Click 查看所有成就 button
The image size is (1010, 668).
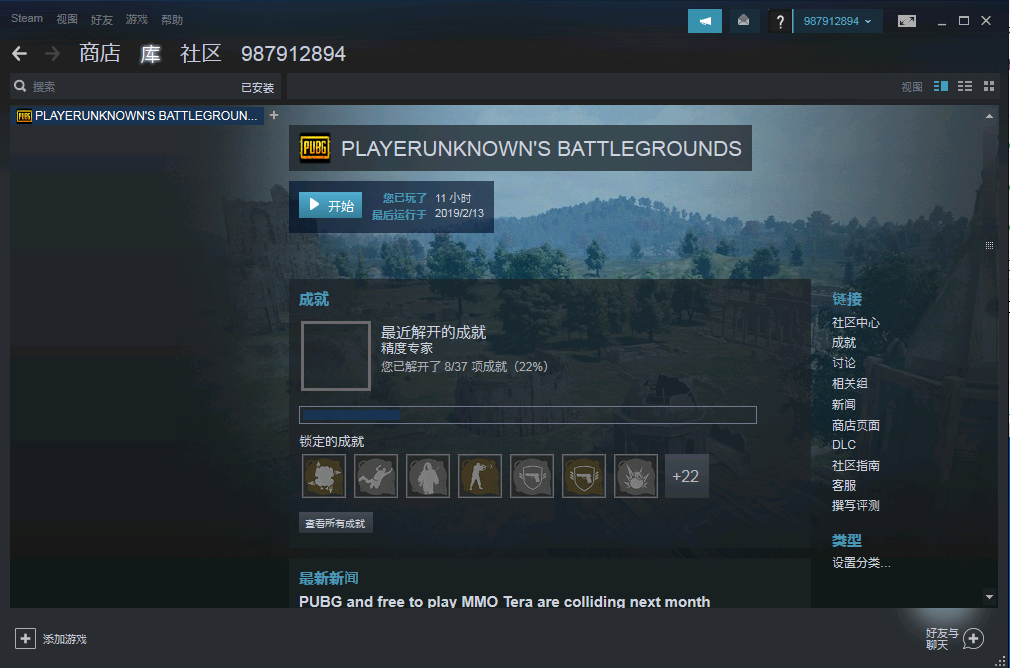point(336,523)
